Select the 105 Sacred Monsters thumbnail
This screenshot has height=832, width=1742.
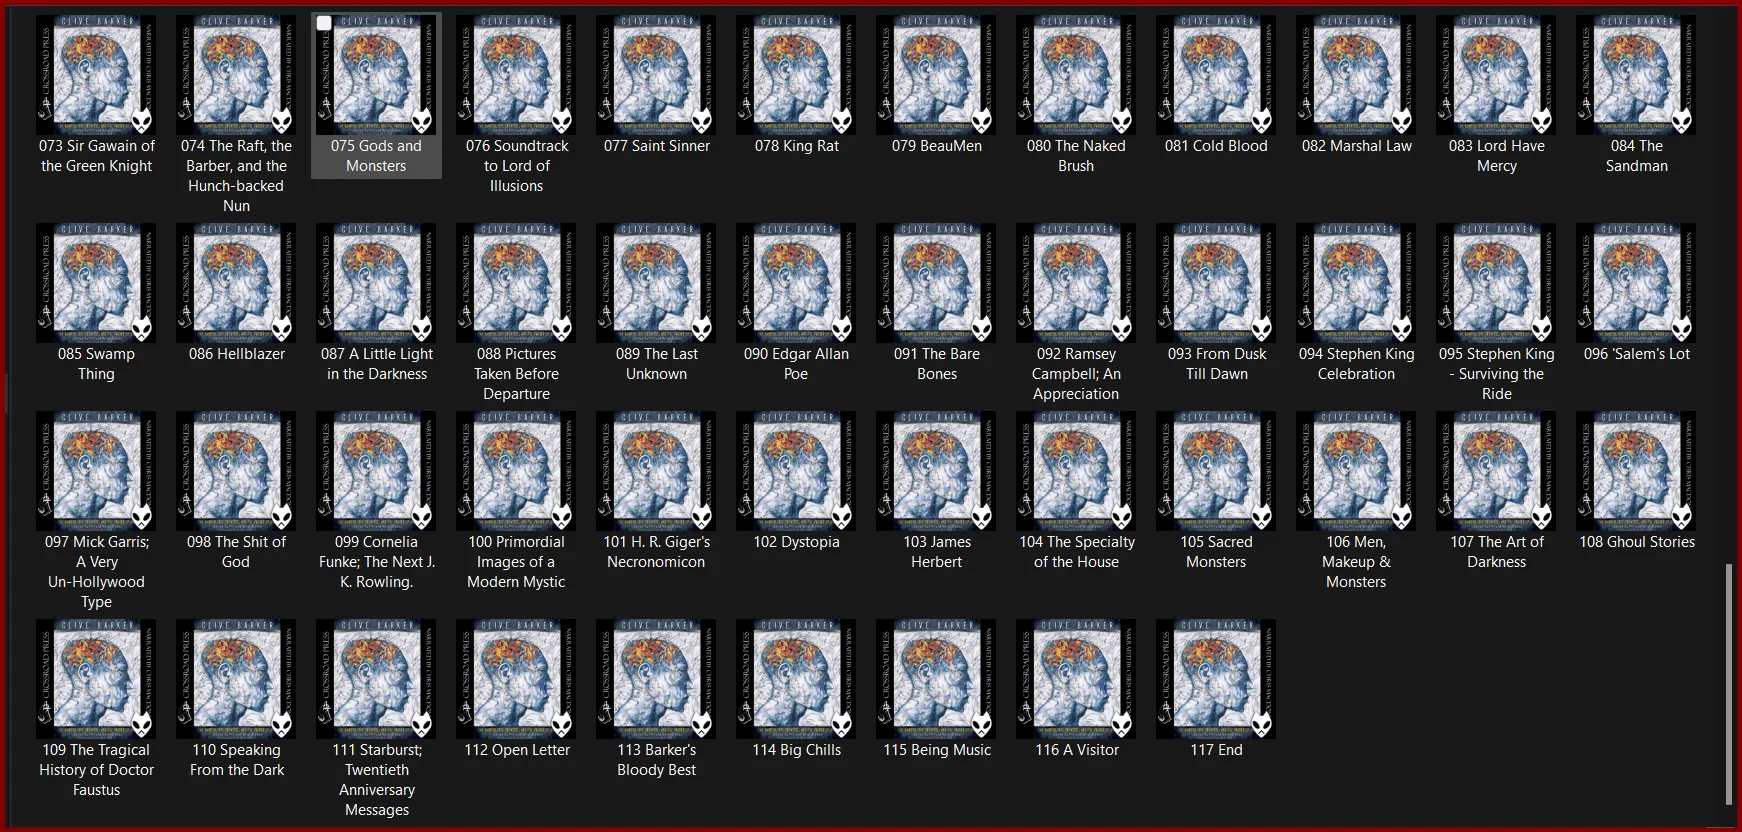pos(1216,471)
